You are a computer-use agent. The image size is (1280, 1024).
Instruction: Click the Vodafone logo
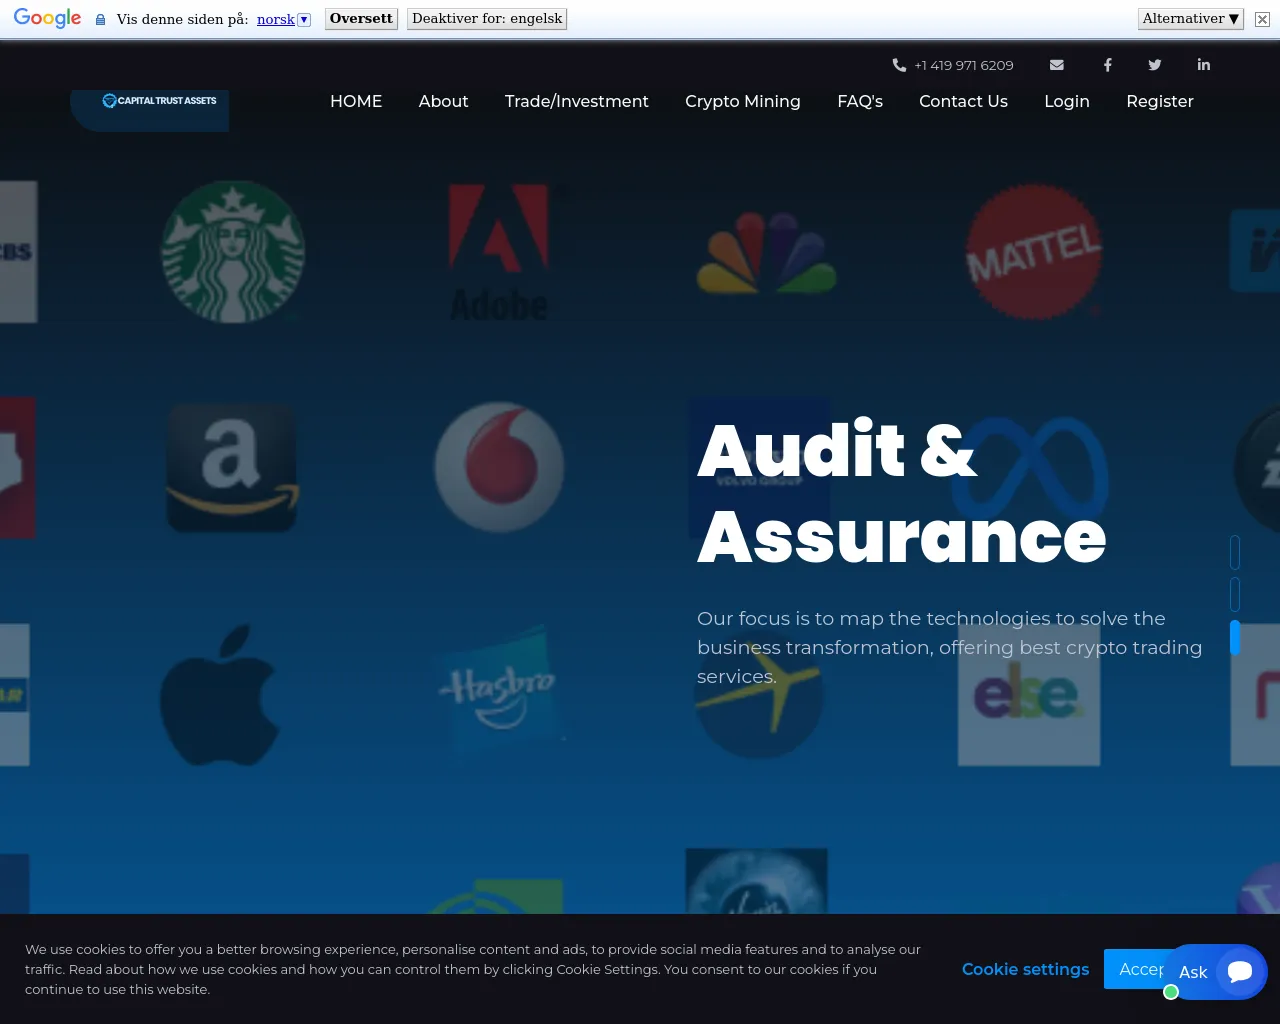pyautogui.click(x=499, y=467)
